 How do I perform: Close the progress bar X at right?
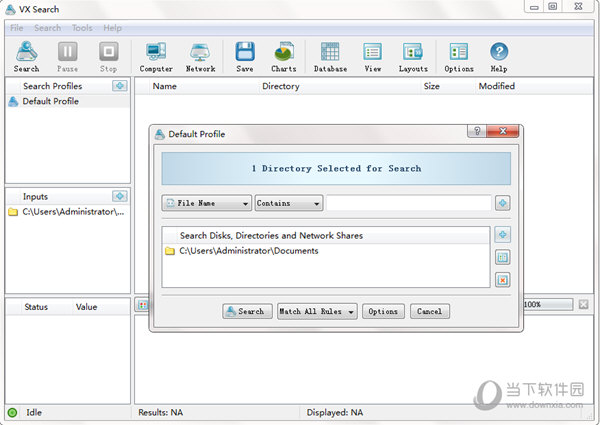pyautogui.click(x=583, y=305)
